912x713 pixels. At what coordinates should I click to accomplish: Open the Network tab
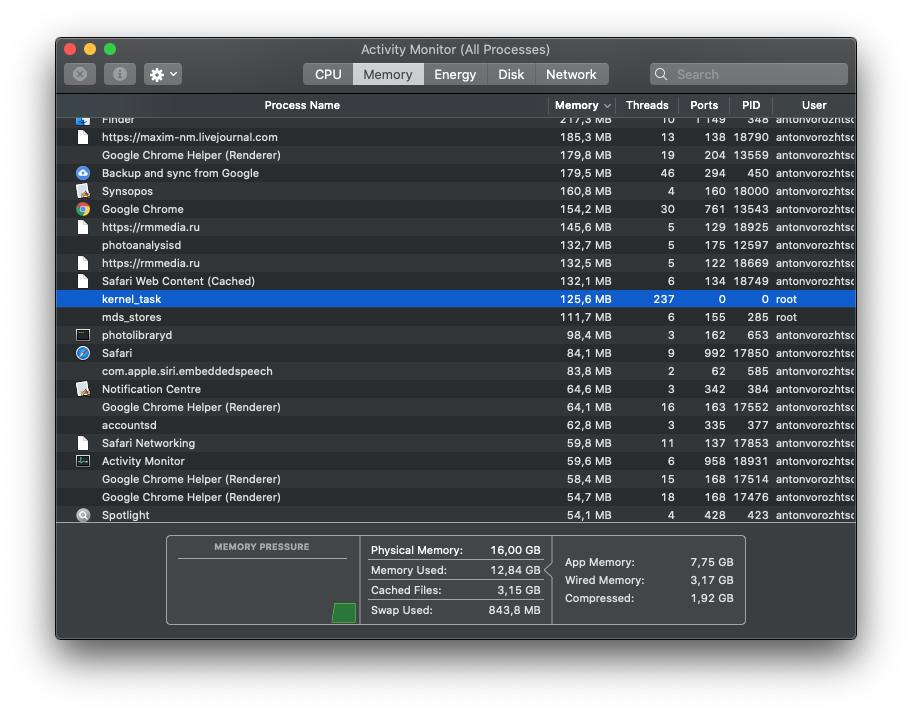click(571, 74)
